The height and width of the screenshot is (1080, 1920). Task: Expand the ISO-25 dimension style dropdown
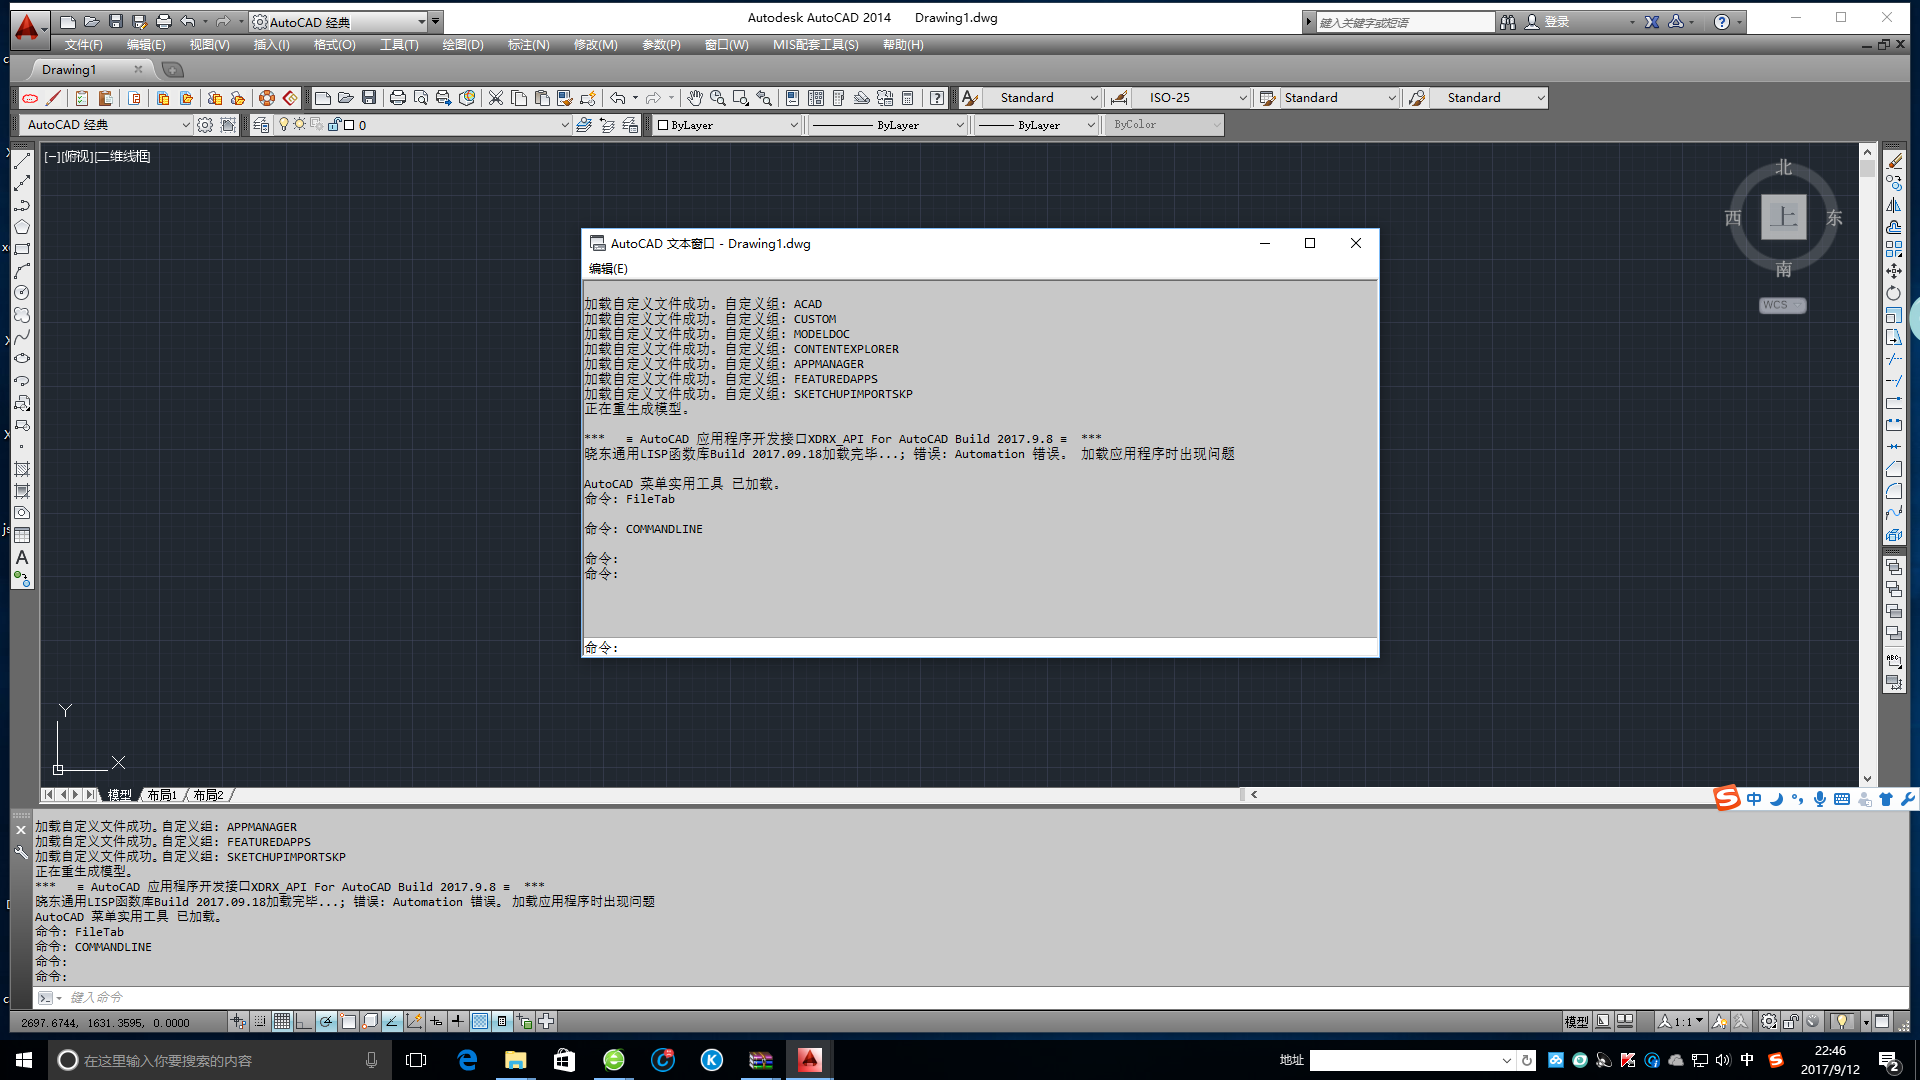(x=1243, y=98)
